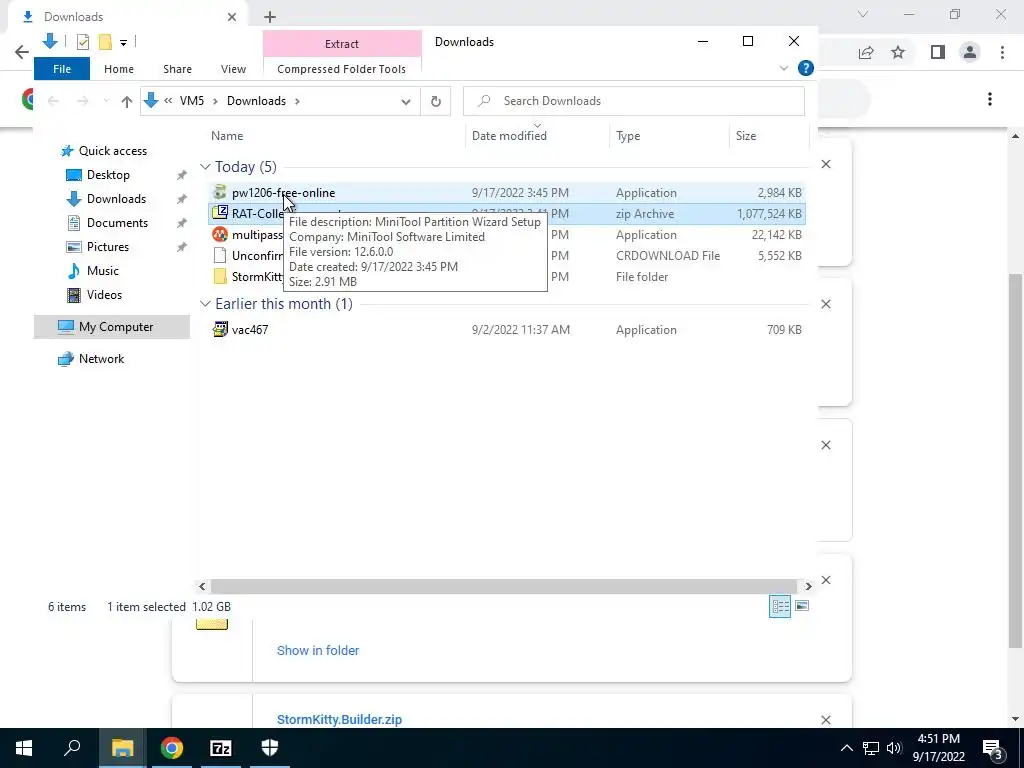Open the File tab in Explorer ribbon

point(62,69)
